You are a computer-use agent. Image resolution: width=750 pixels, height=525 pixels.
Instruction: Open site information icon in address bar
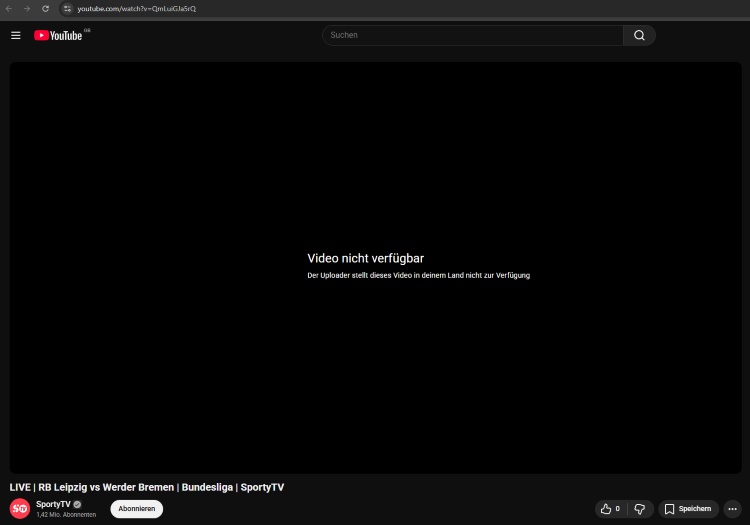pos(67,9)
